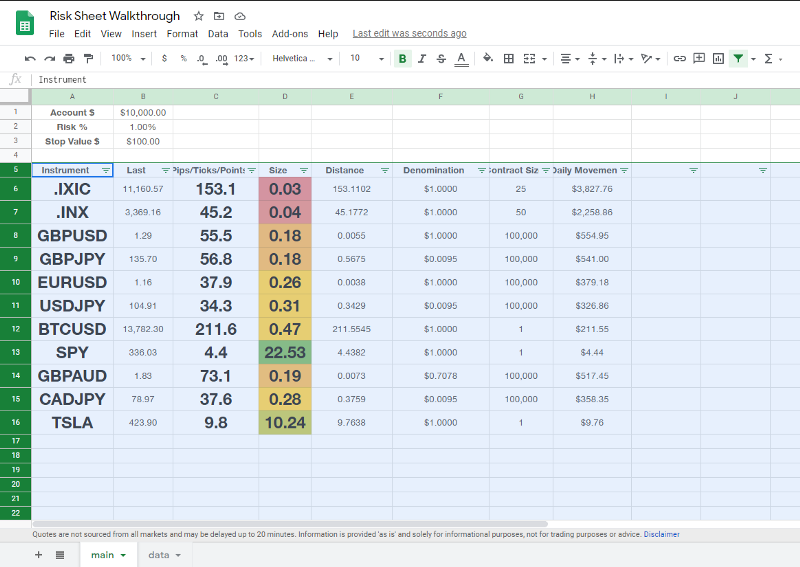The width and height of the screenshot is (800, 567).
Task: Increase decimal places button
Action: (x=221, y=59)
